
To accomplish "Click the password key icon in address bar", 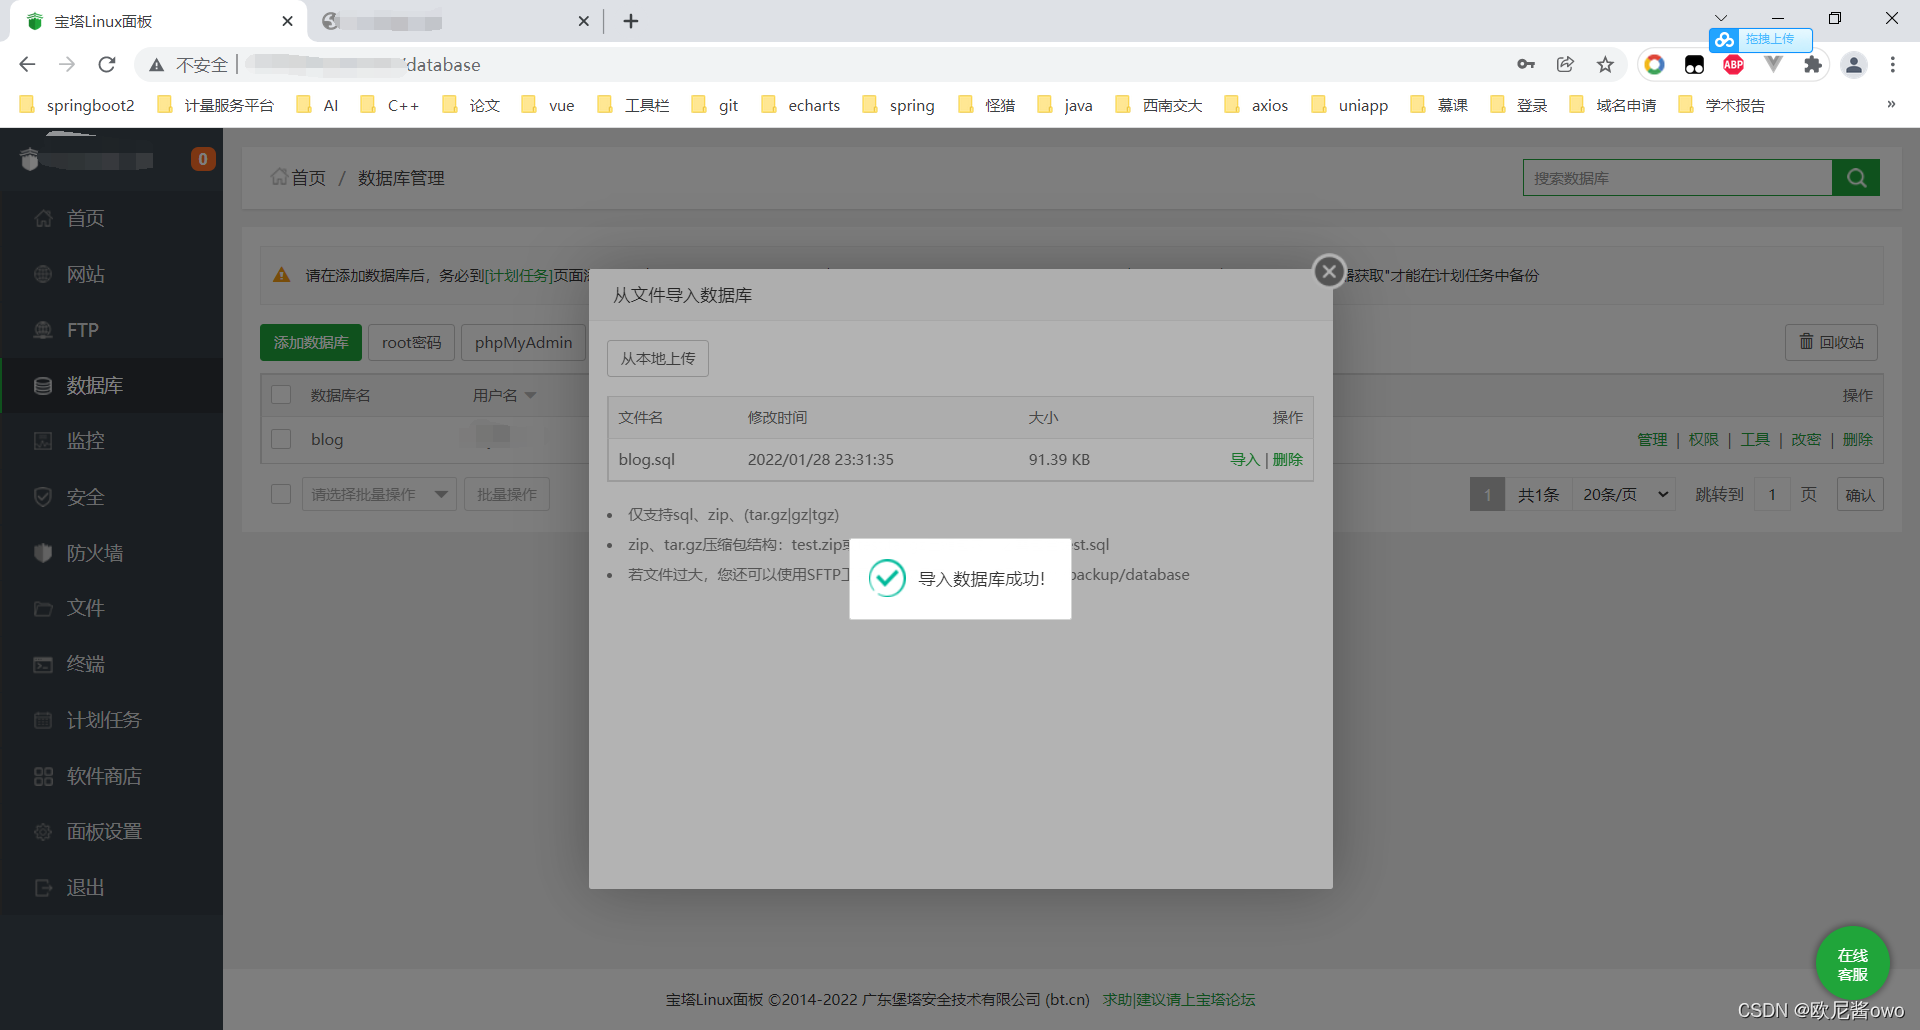I will (x=1525, y=65).
